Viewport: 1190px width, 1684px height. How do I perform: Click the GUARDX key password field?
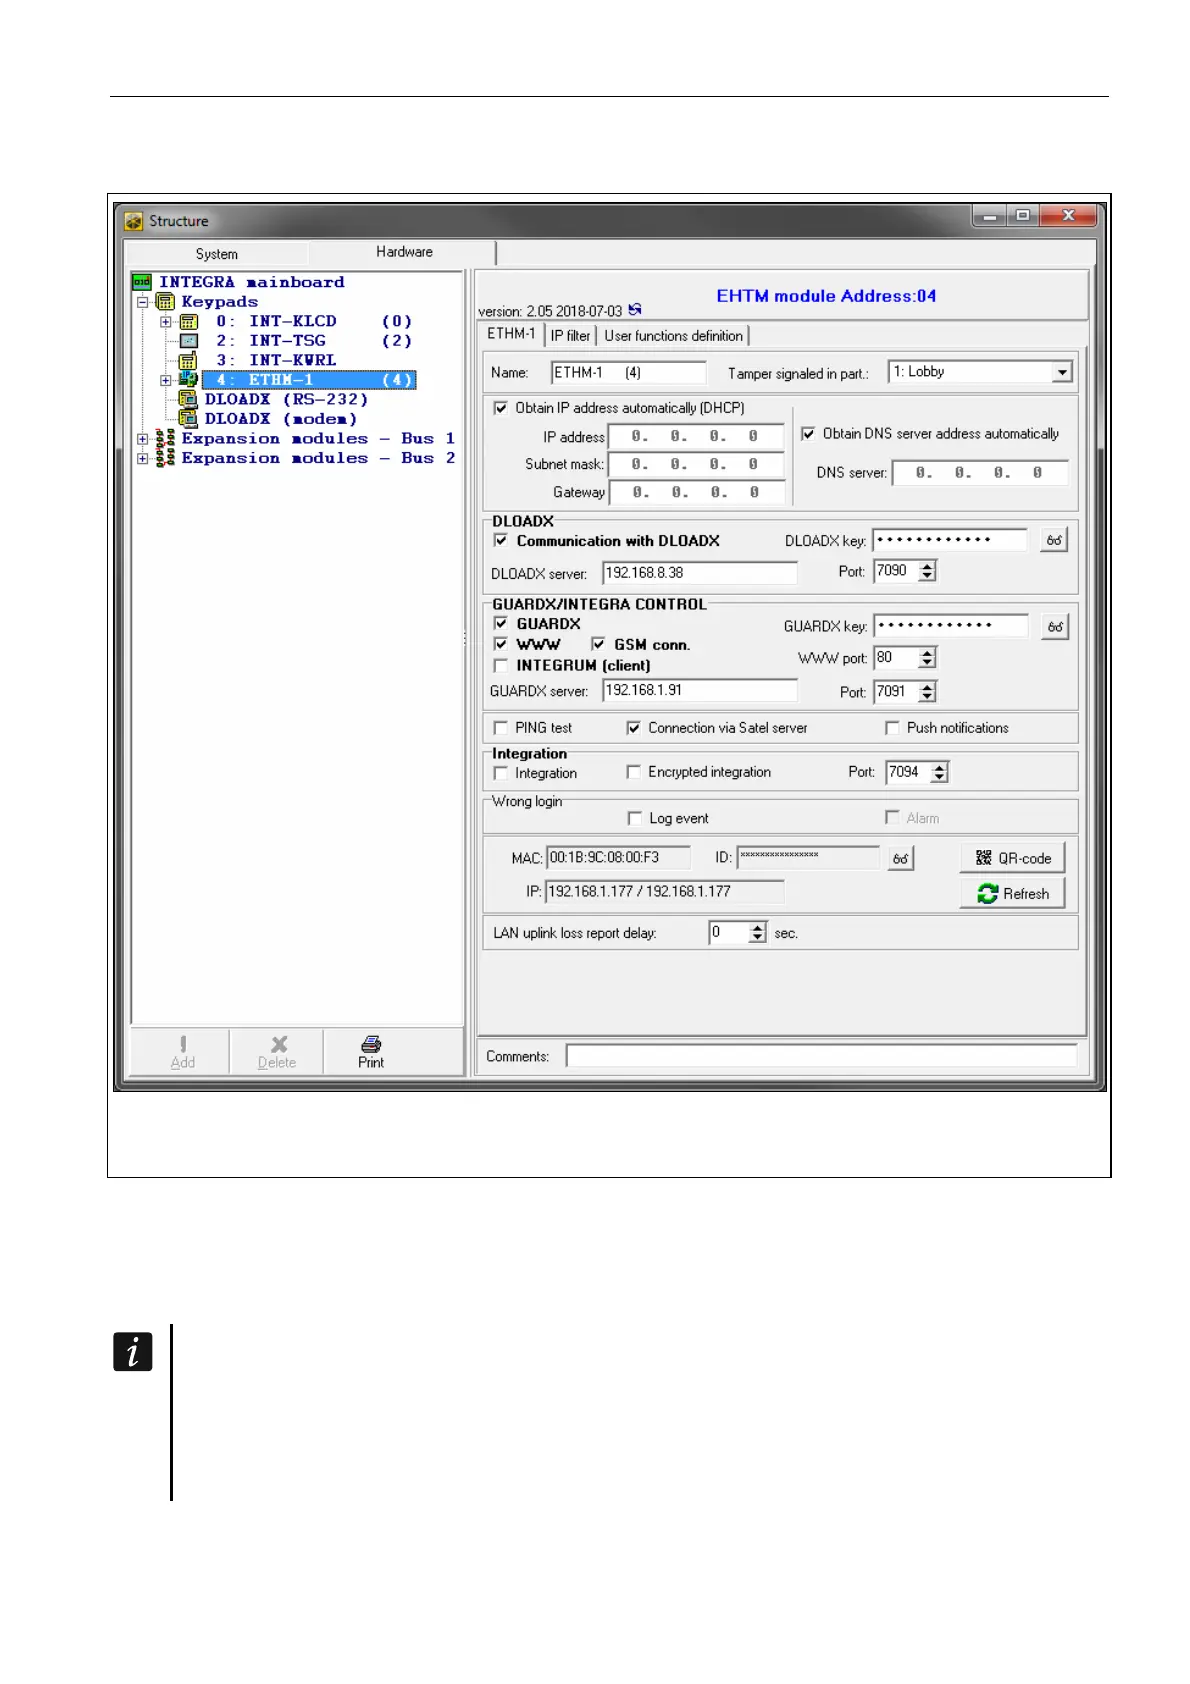950,626
